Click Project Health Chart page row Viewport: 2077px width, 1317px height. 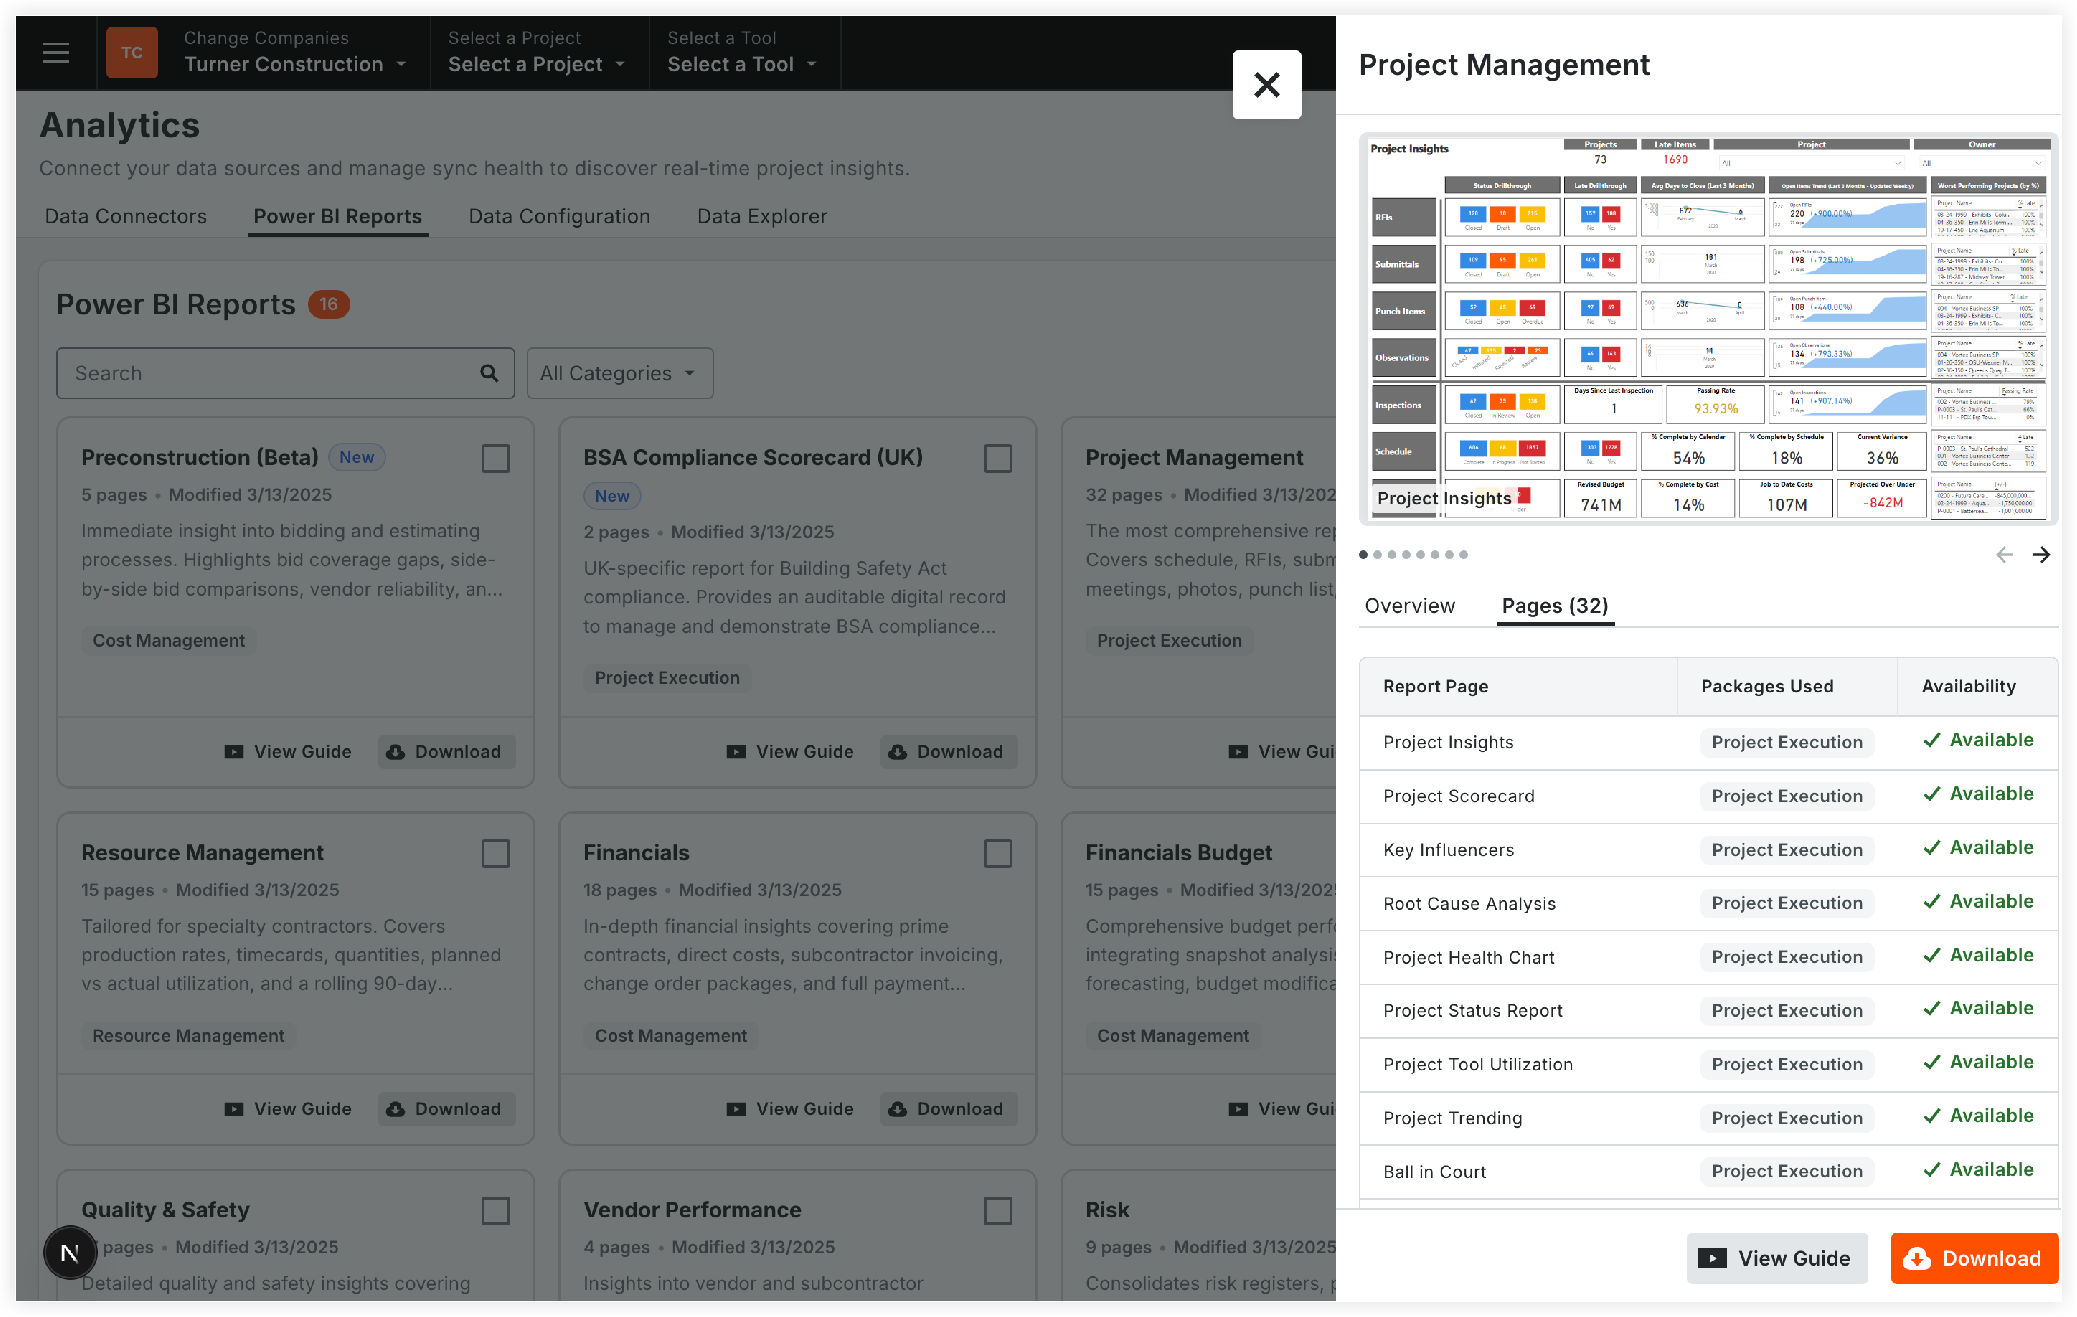pyautogui.click(x=1708, y=957)
